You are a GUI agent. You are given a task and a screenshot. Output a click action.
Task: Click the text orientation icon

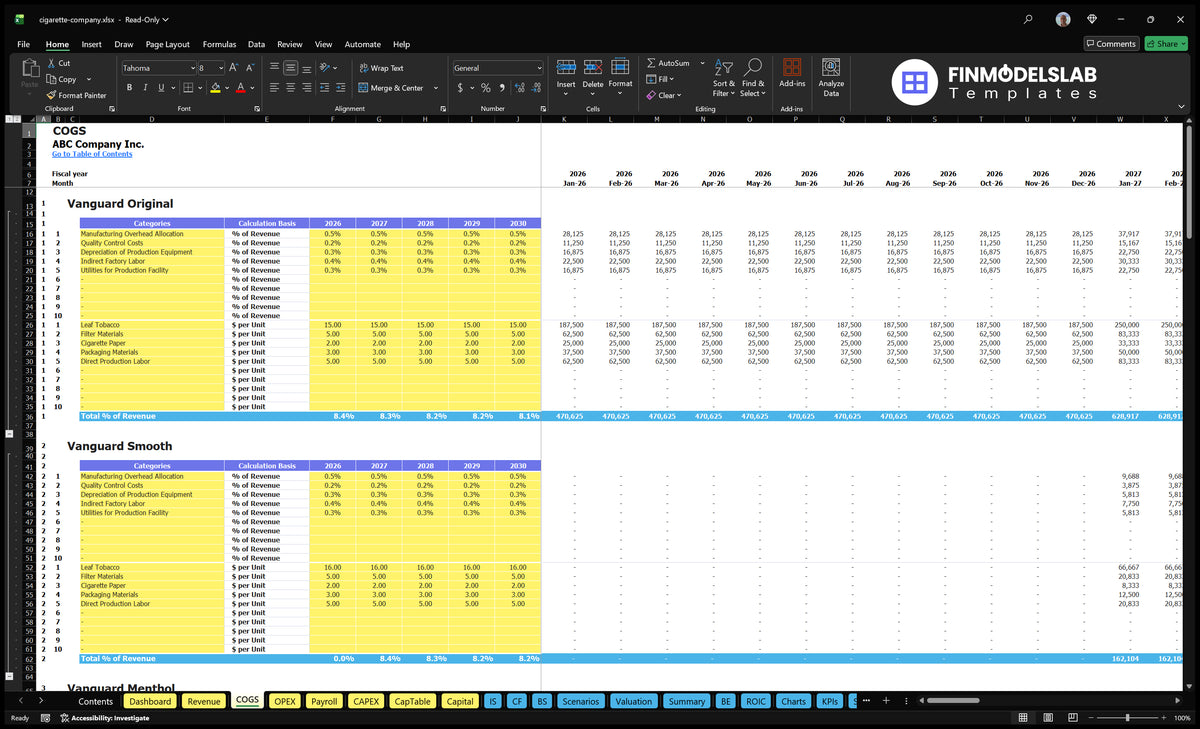tap(326, 68)
